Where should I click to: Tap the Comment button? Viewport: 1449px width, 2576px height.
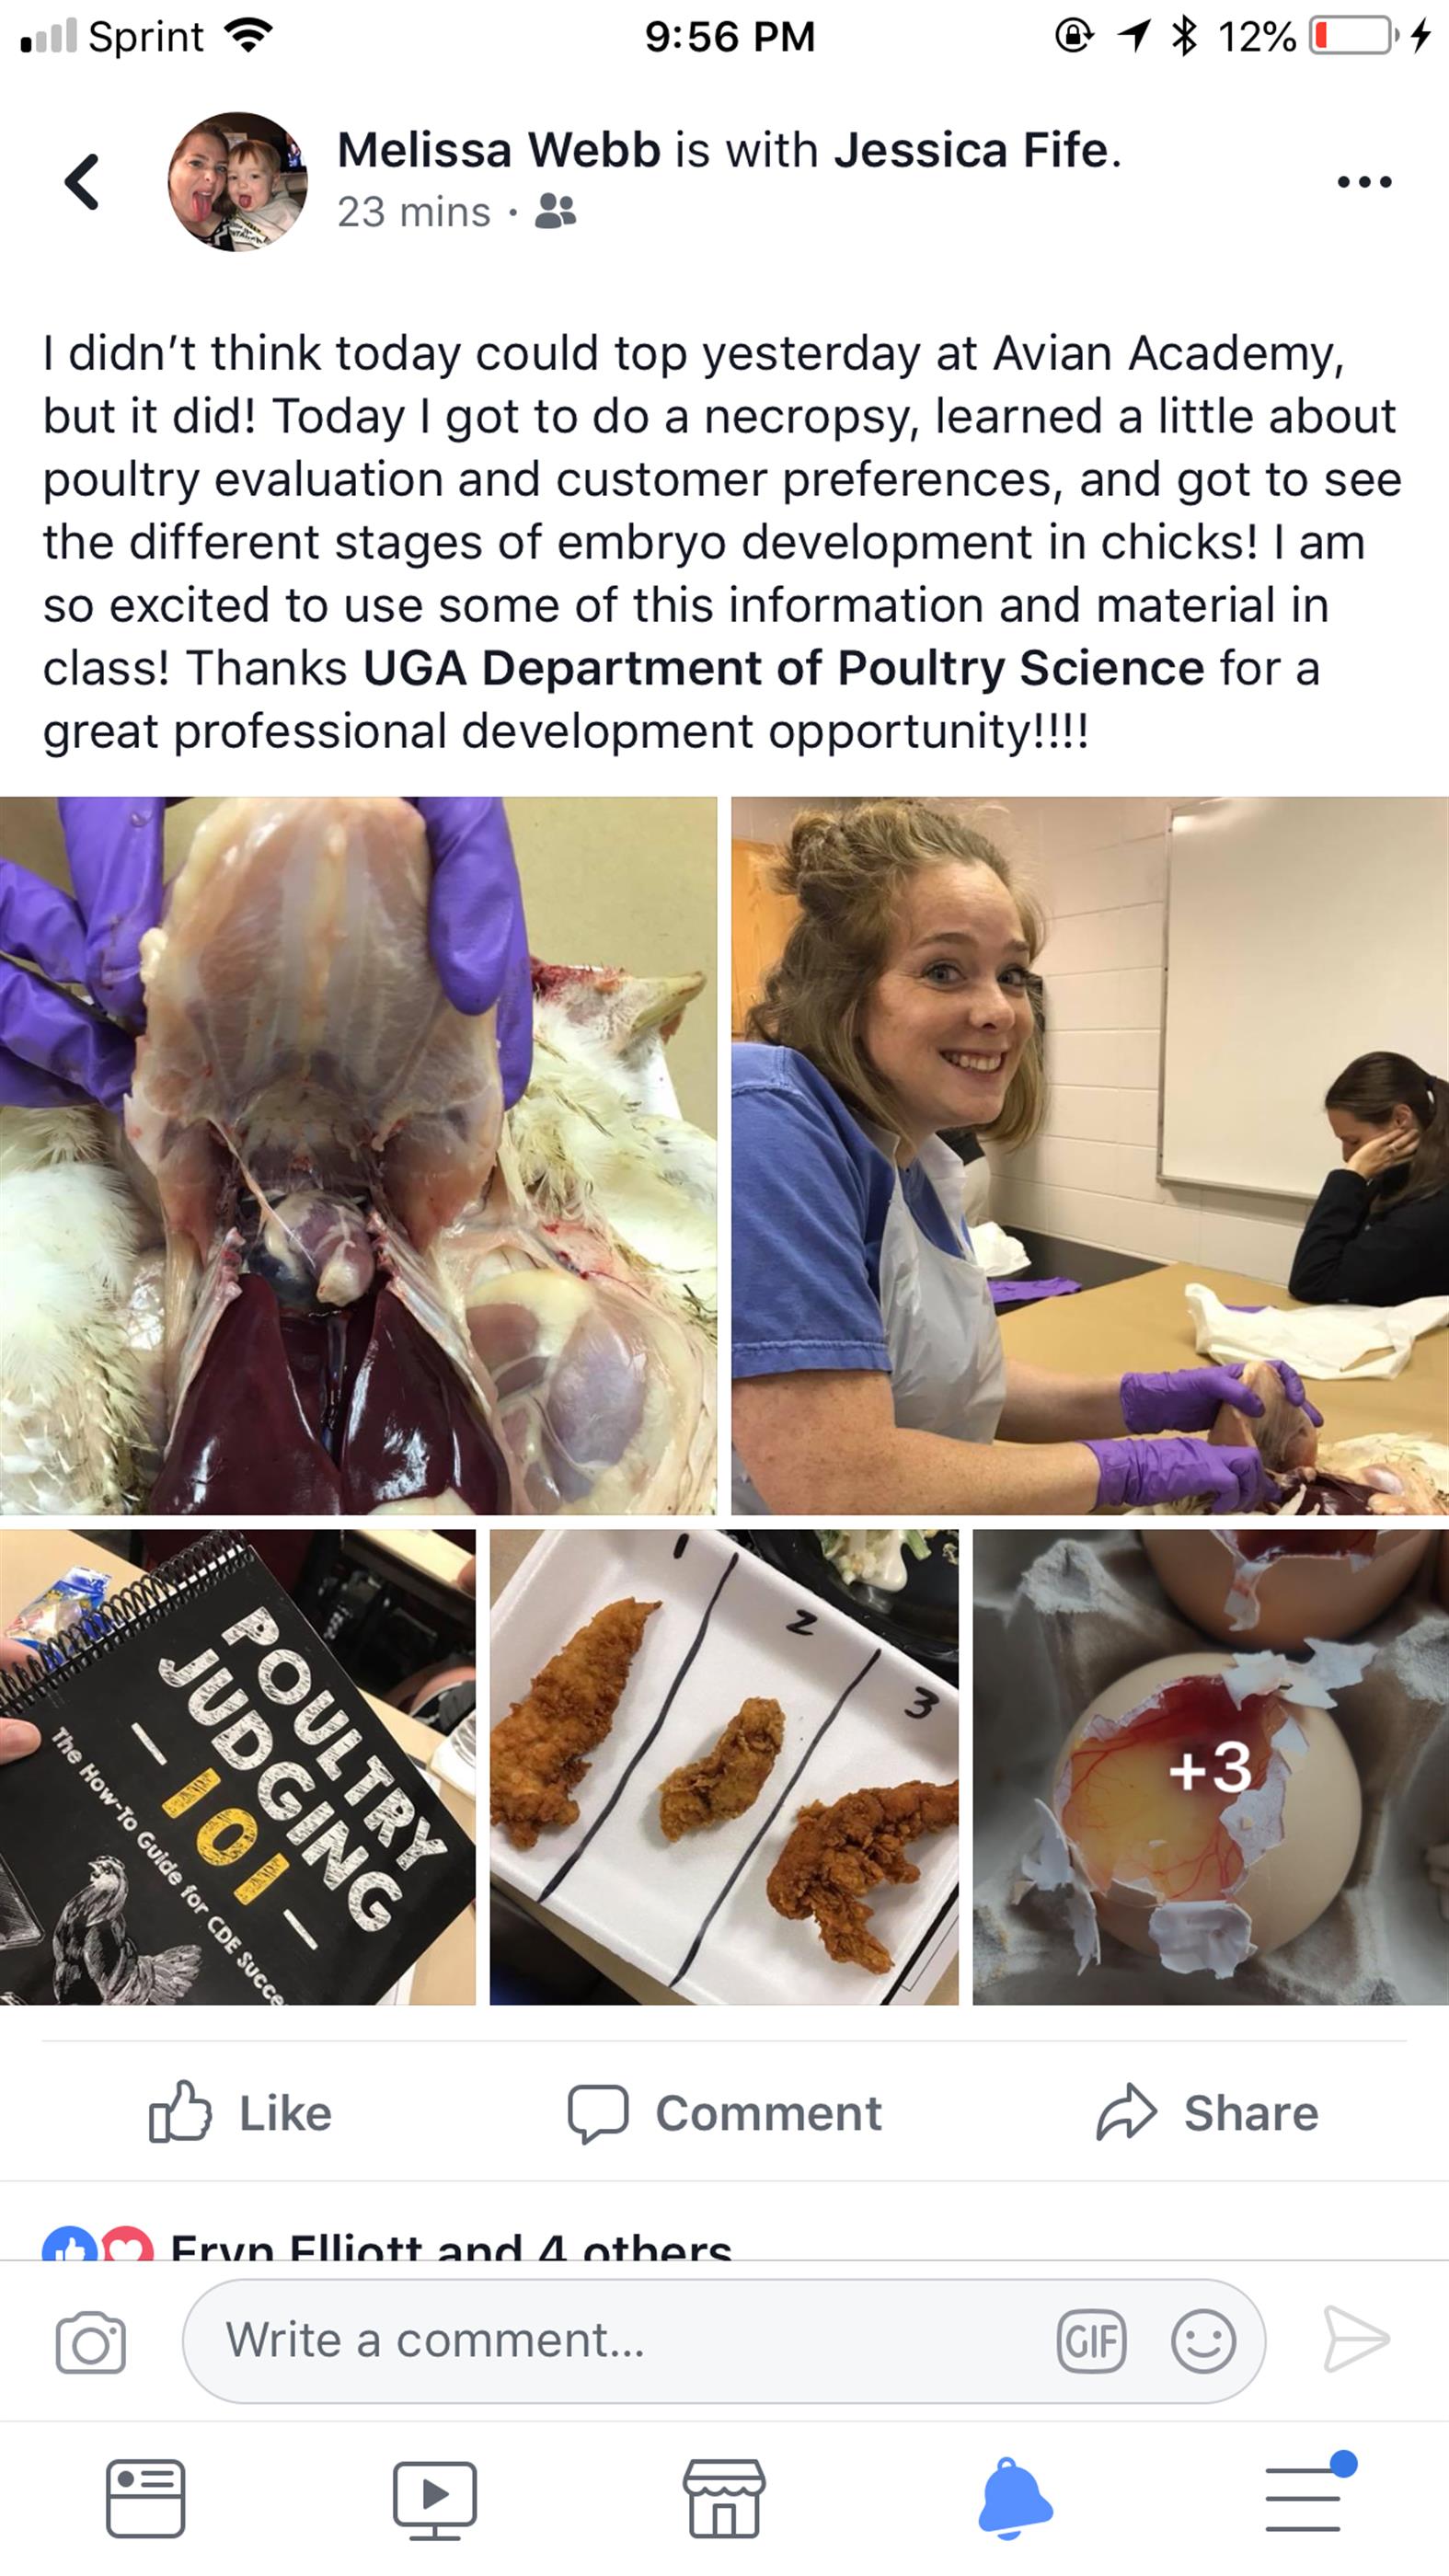pos(724,2113)
